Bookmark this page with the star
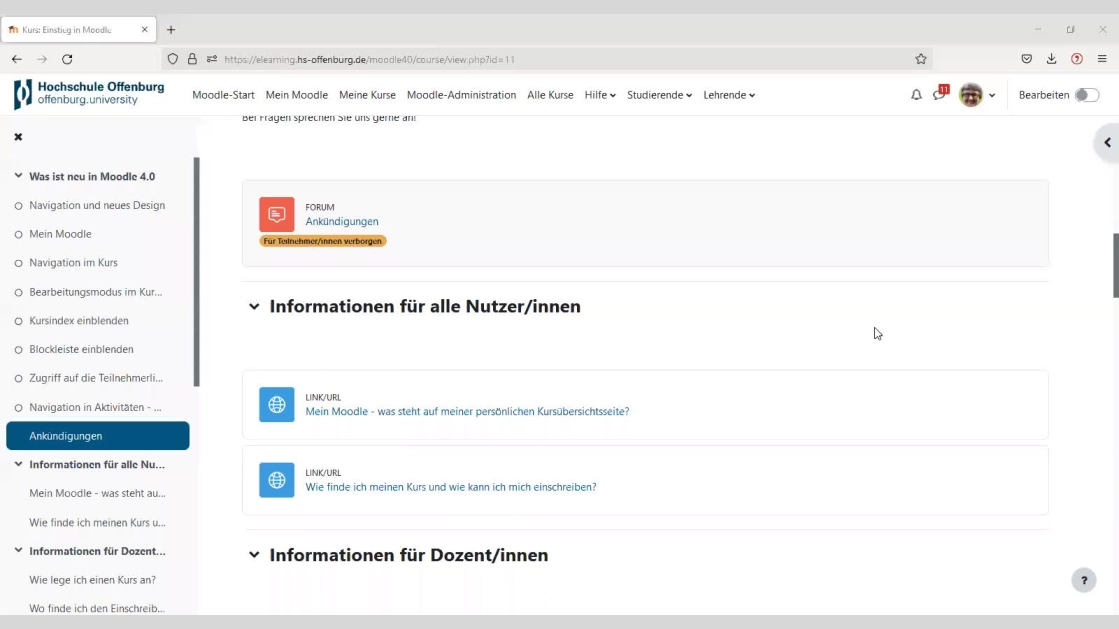The width and height of the screenshot is (1119, 629). (921, 59)
